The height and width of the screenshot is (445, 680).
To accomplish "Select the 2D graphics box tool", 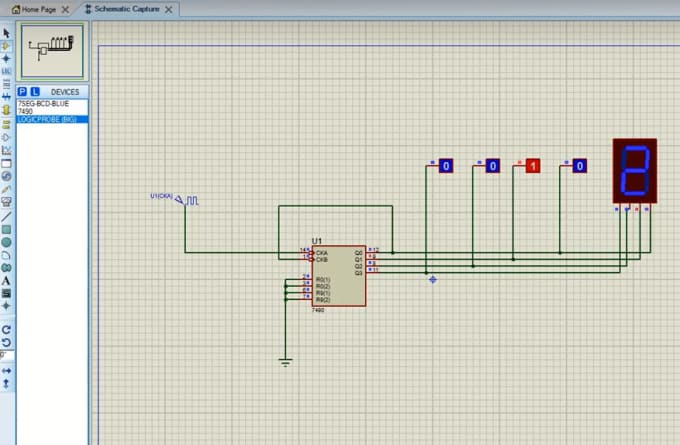I will pyautogui.click(x=6, y=229).
